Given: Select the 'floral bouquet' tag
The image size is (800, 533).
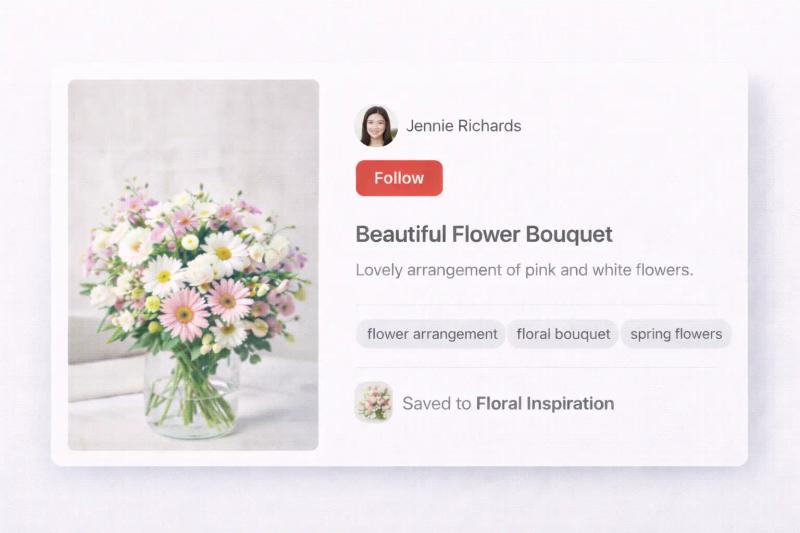Looking at the screenshot, I should pos(563,334).
